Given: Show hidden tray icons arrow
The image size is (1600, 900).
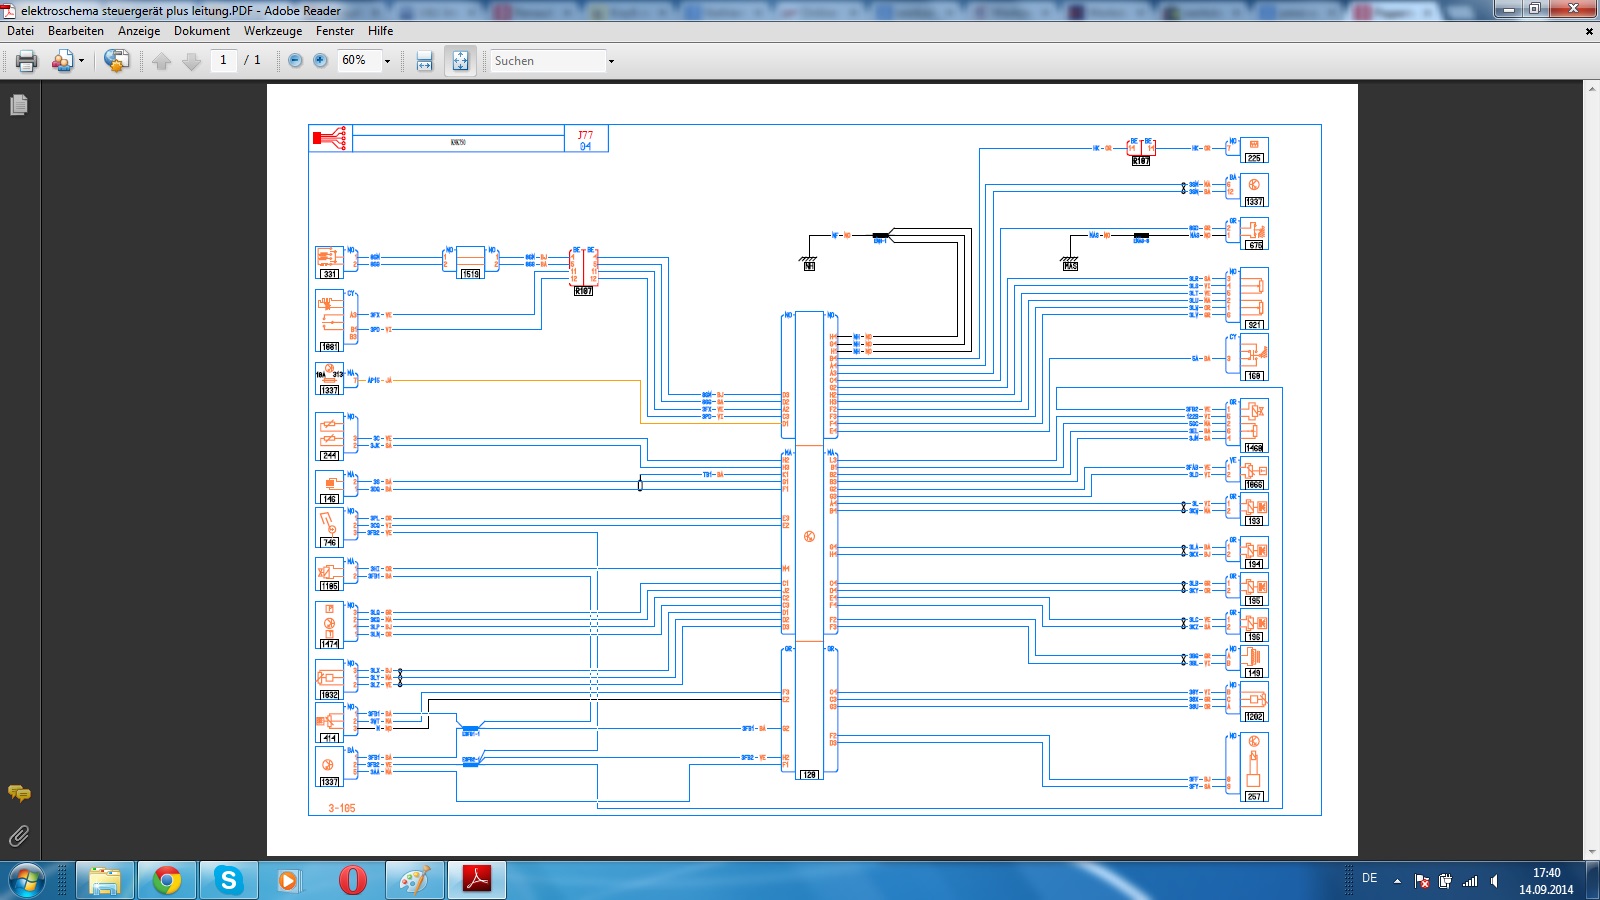Looking at the screenshot, I should [1397, 881].
